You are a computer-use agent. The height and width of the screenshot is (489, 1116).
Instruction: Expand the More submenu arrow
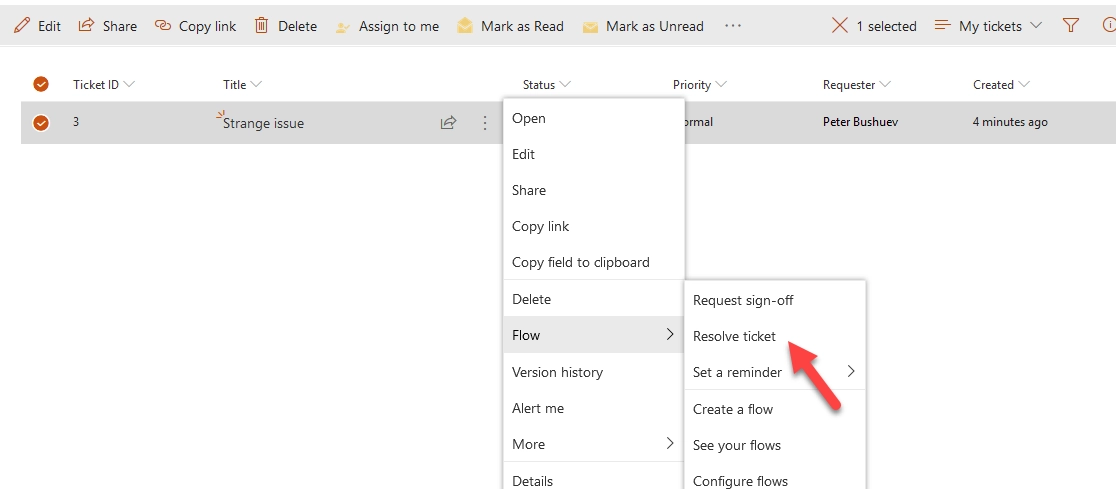669,443
